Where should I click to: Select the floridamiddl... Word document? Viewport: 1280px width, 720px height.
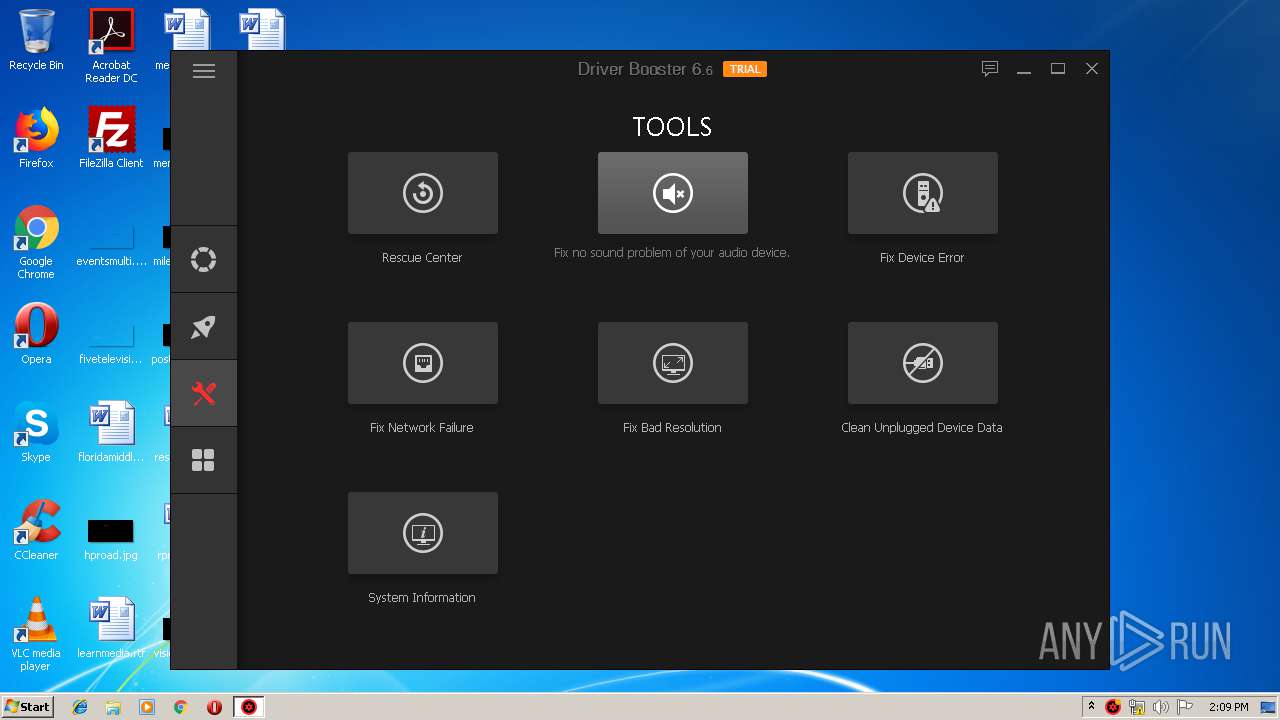[x=111, y=432]
